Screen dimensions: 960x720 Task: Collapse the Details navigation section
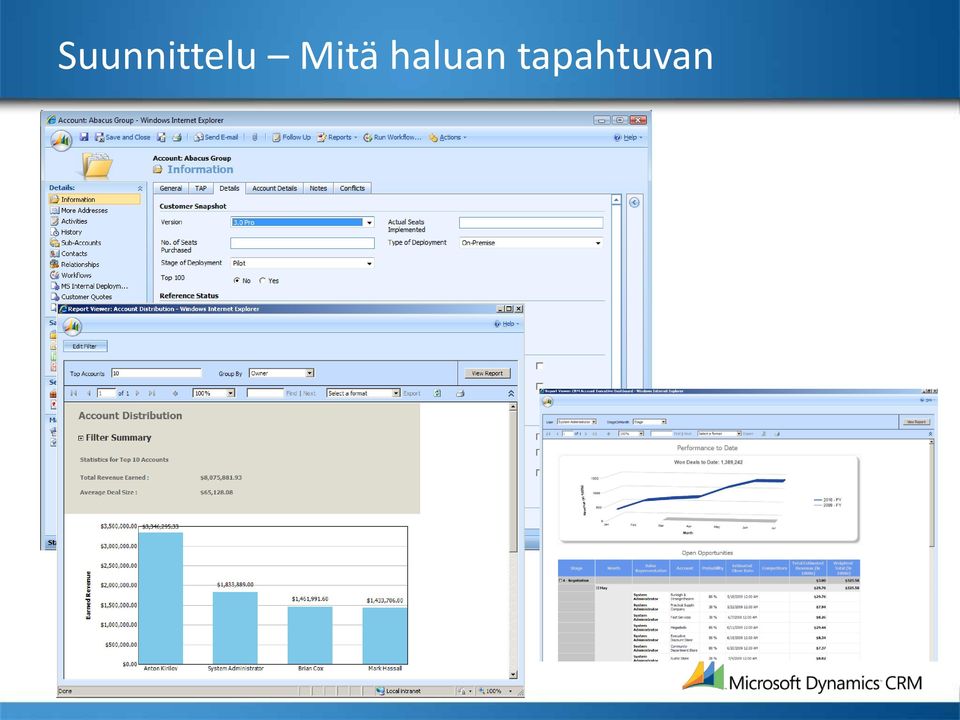click(140, 188)
